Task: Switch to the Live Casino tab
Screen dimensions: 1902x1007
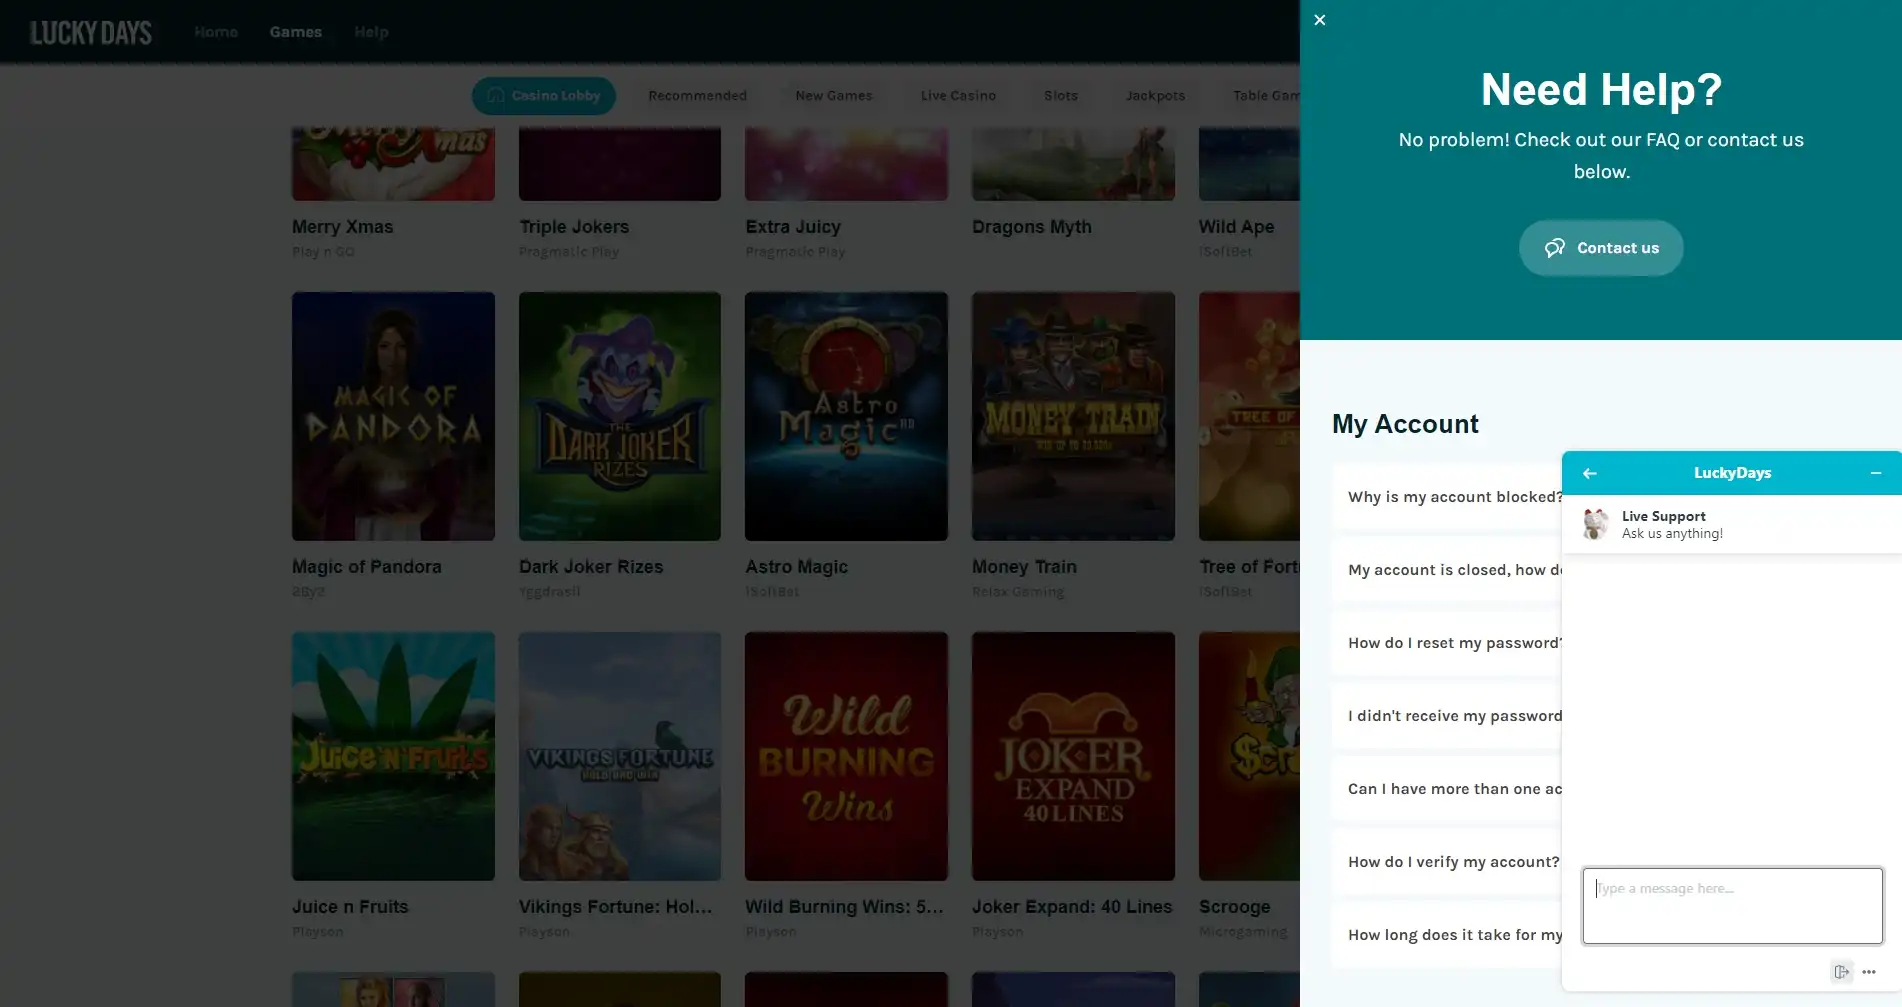Action: click(957, 96)
